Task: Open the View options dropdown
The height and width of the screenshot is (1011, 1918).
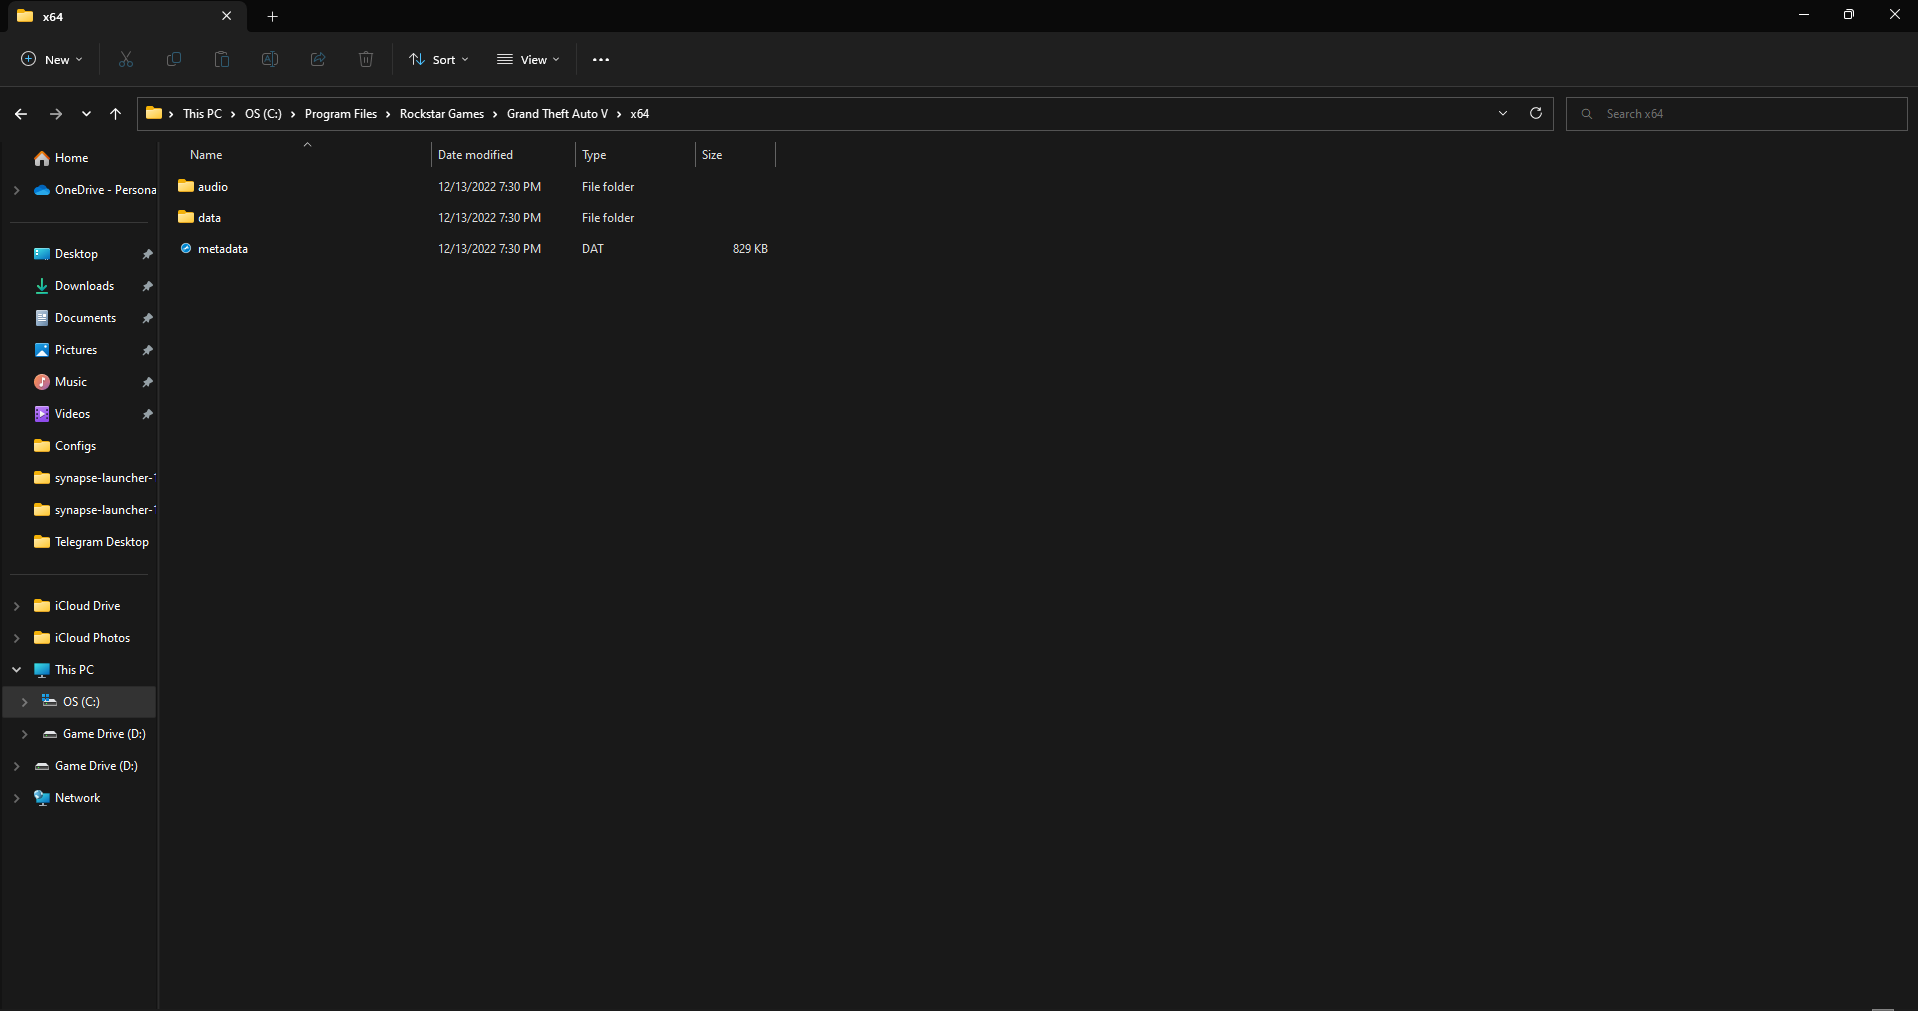Action: 529,60
